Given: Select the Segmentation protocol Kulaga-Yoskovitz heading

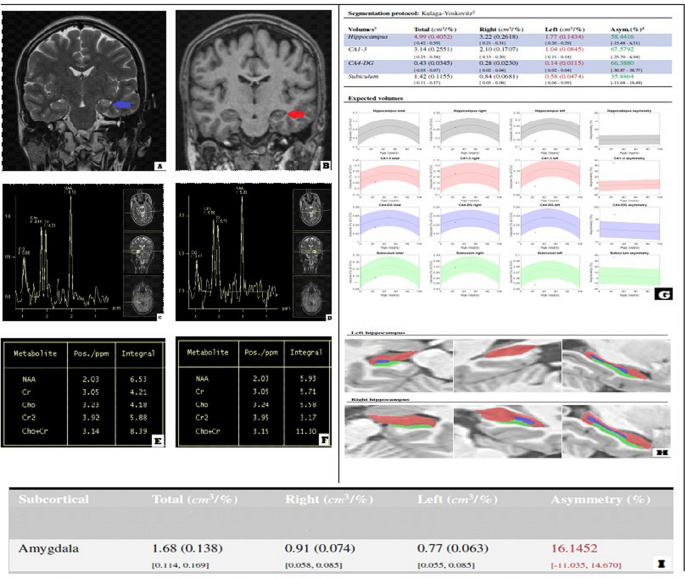Looking at the screenshot, I should coord(412,14).
